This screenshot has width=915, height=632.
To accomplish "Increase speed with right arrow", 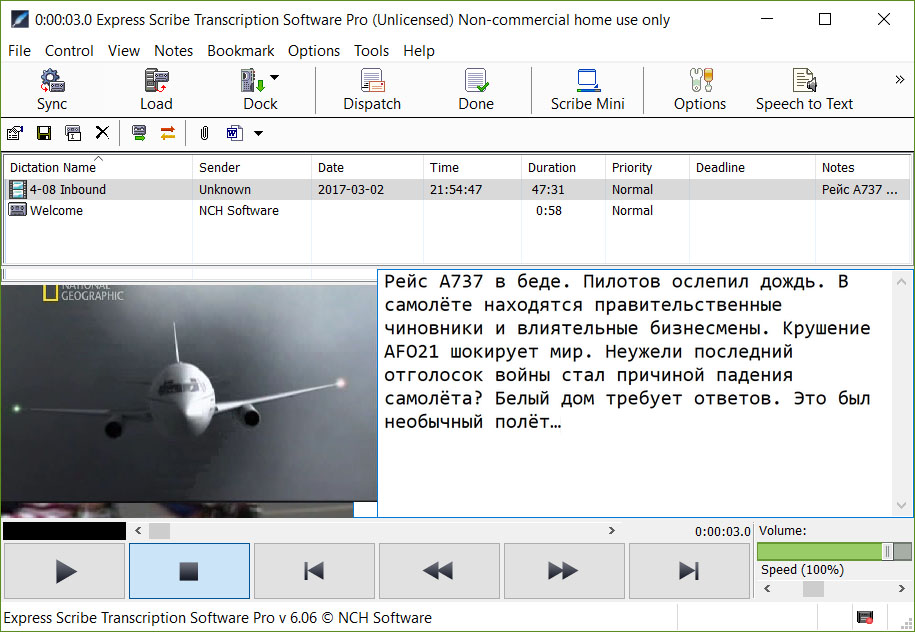I will click(x=902, y=589).
